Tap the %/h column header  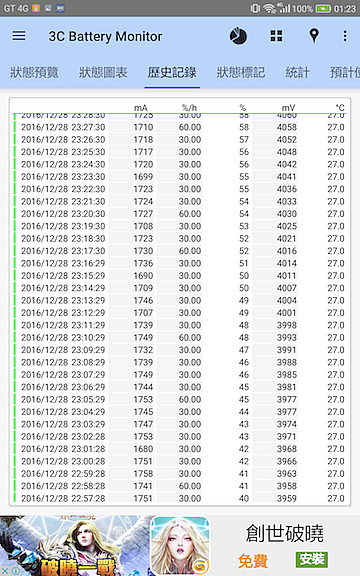tap(189, 108)
